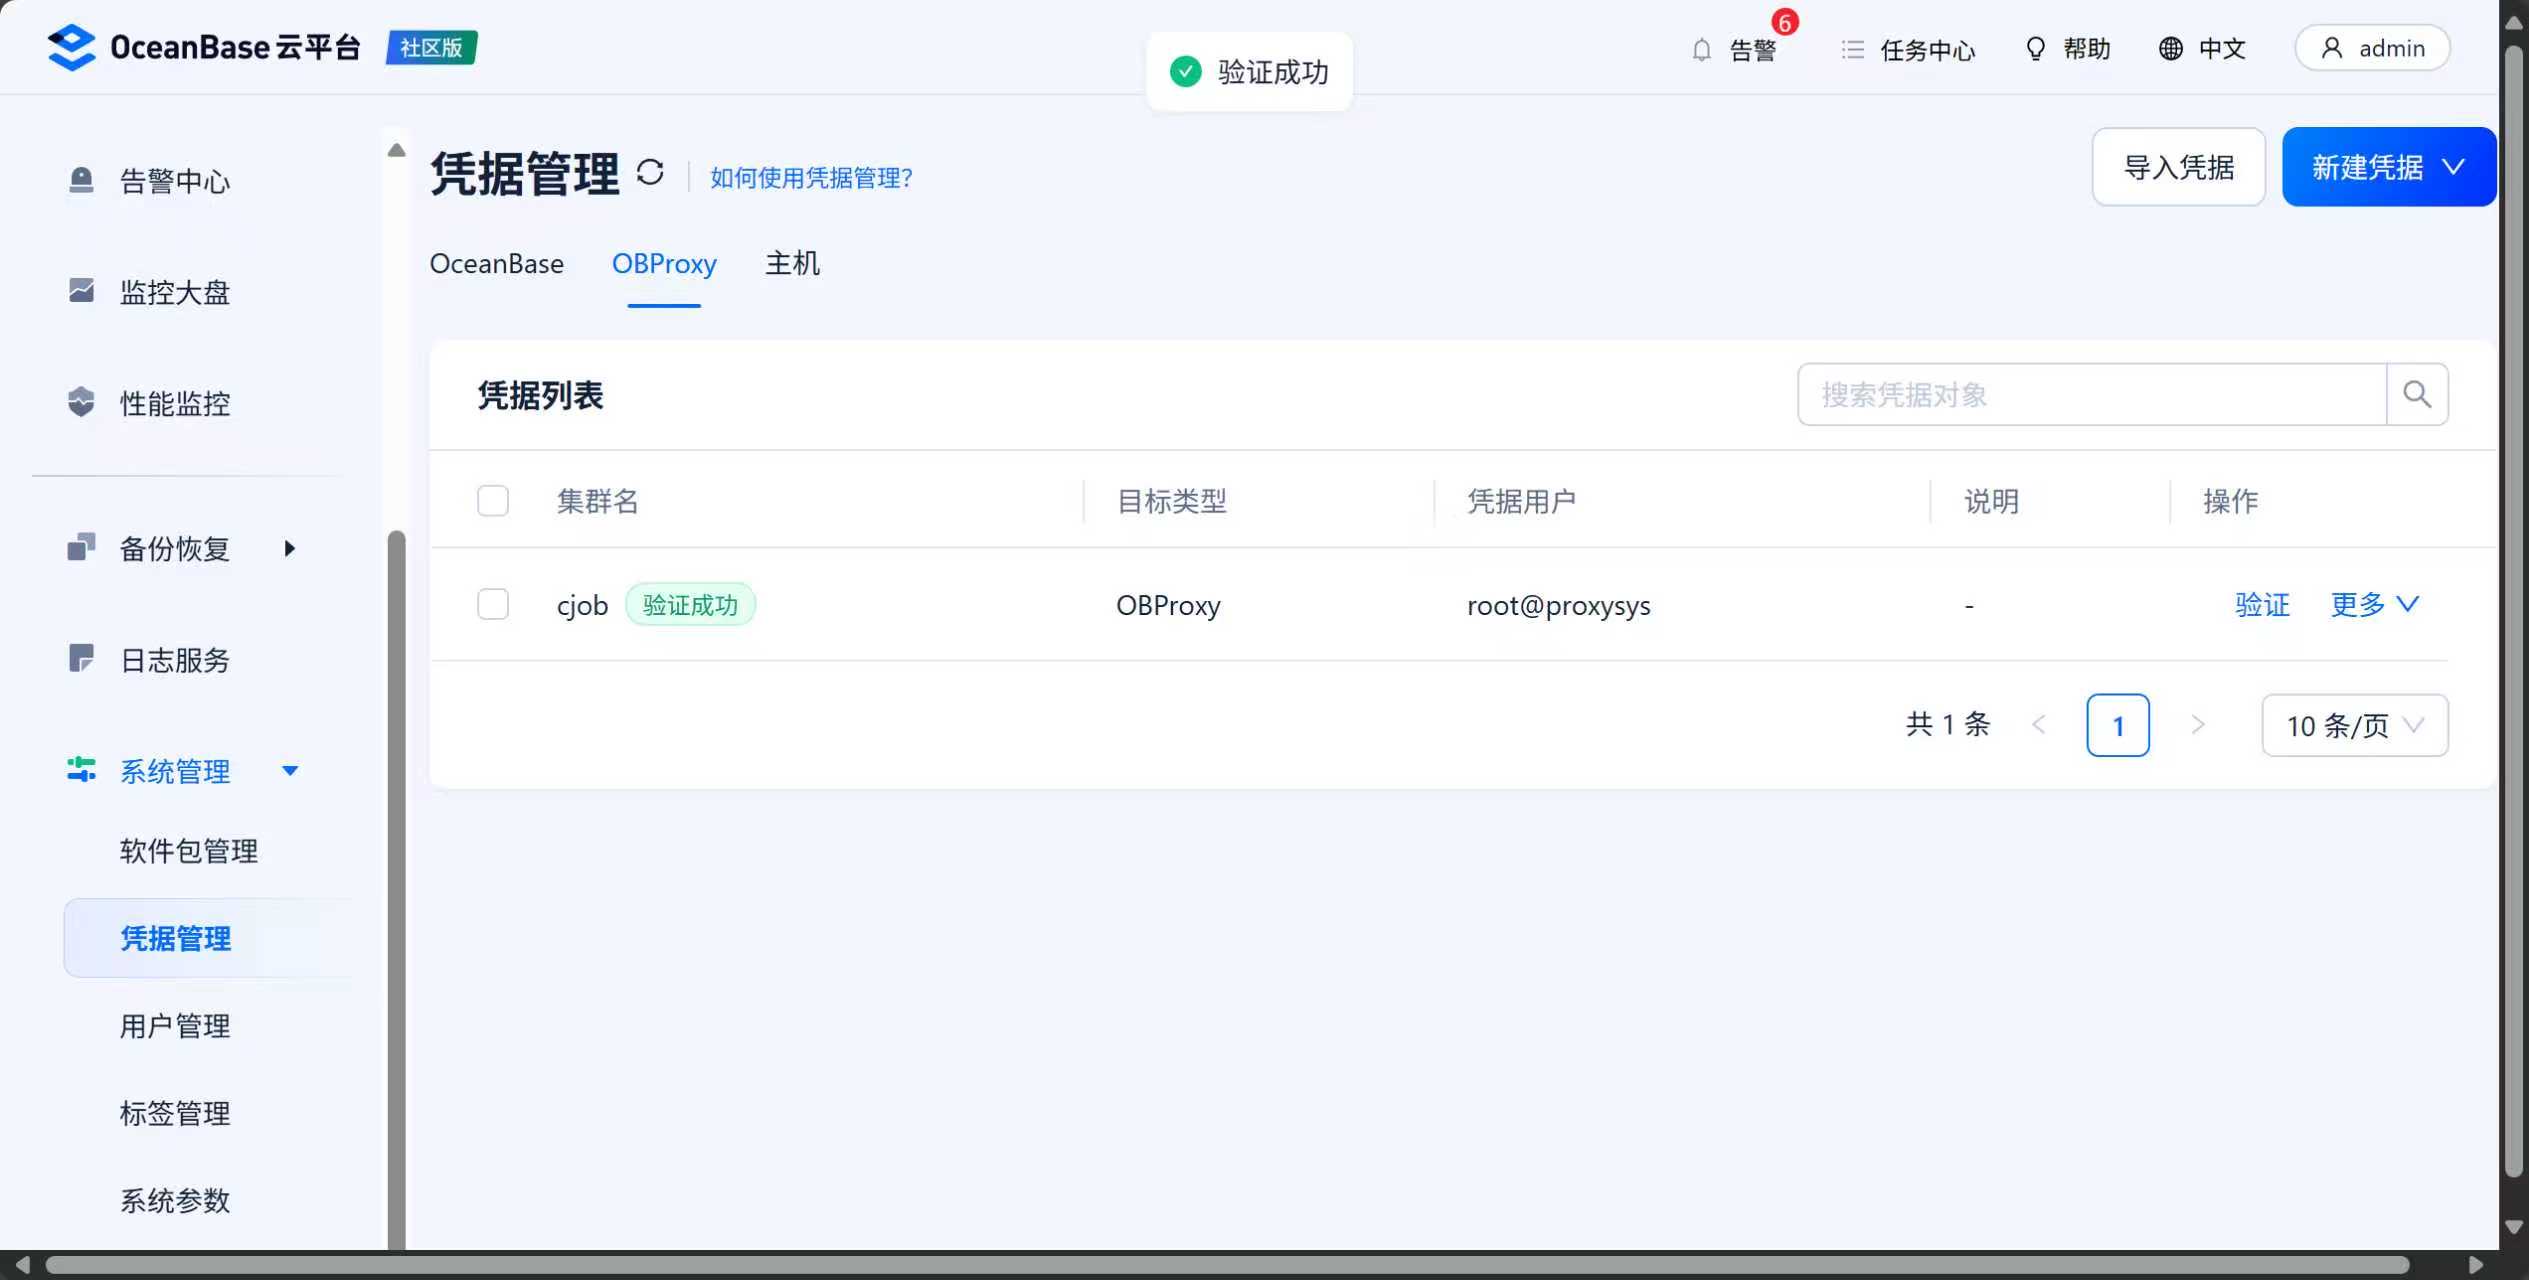2529x1280 pixels.
Task: Focus the credential search input field
Action: [x=2092, y=394]
